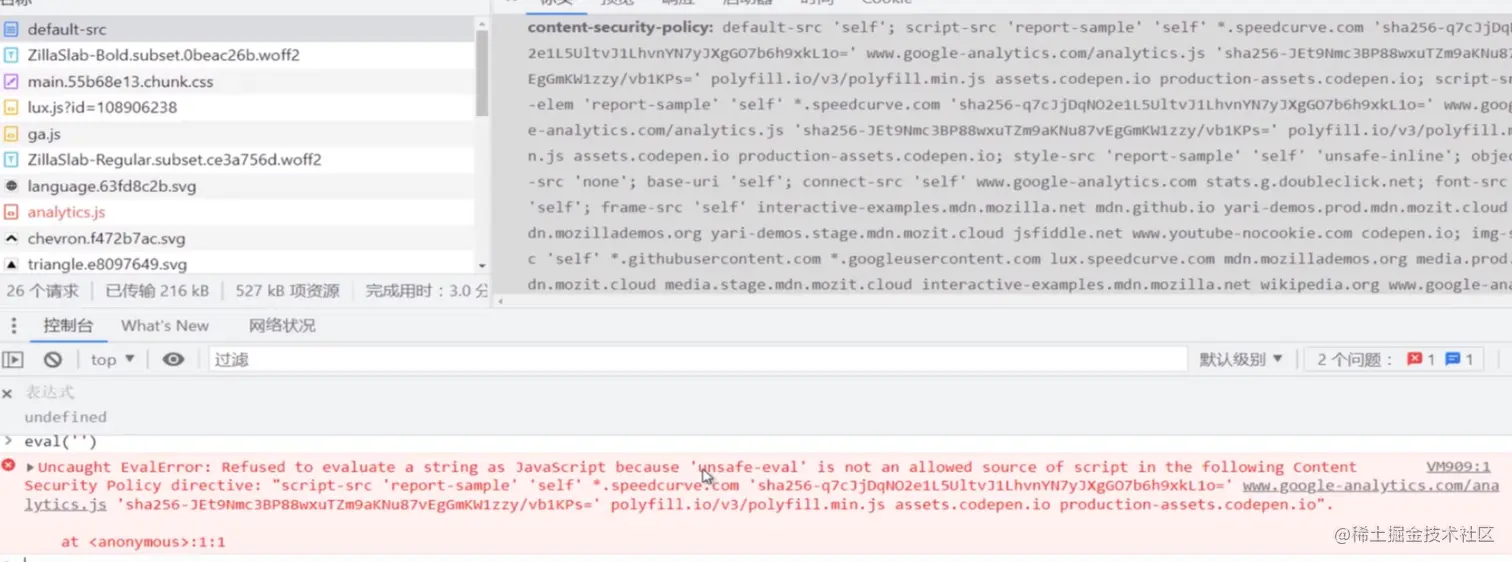This screenshot has width=1512, height=562.
Task: Select the default-src request row
Action: [238, 30]
